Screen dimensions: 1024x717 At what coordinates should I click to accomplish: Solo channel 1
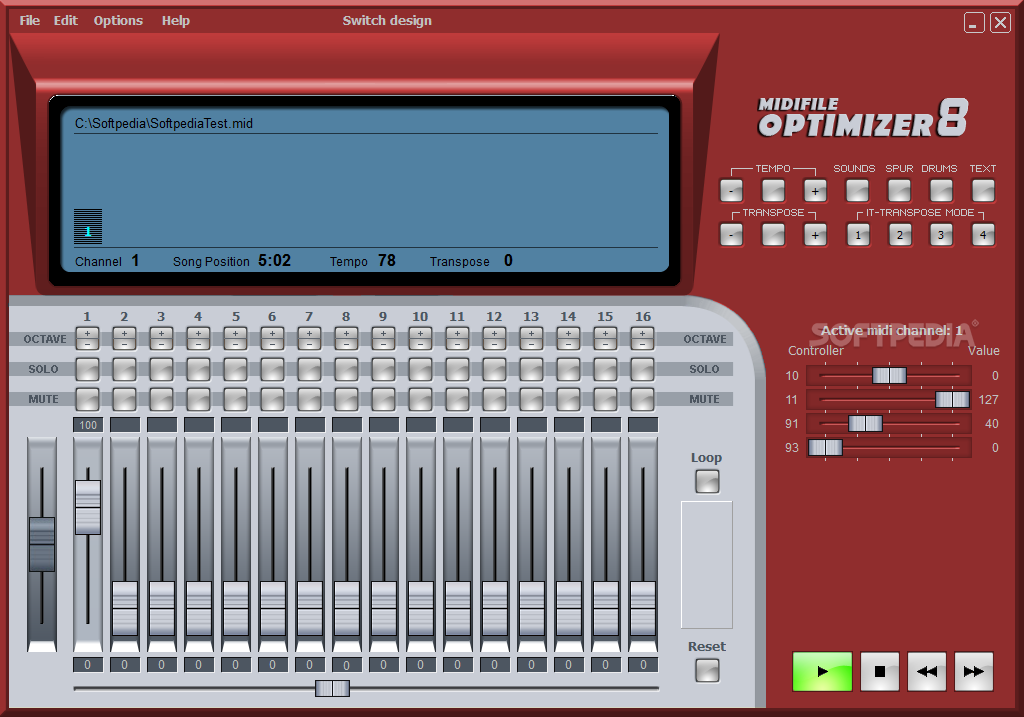pyautogui.click(x=88, y=369)
